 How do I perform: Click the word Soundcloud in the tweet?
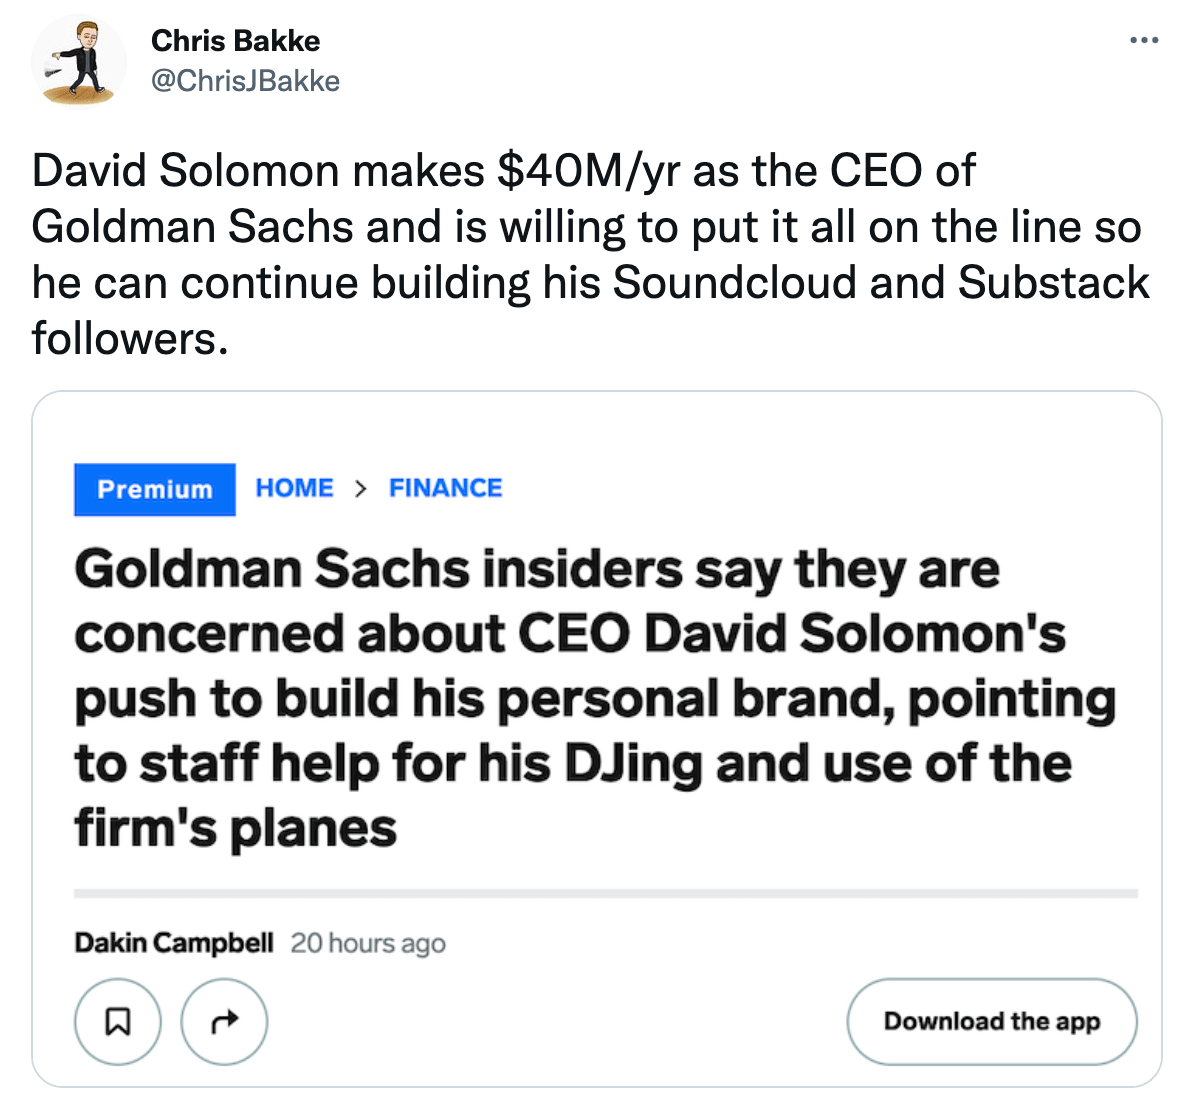coord(735,283)
